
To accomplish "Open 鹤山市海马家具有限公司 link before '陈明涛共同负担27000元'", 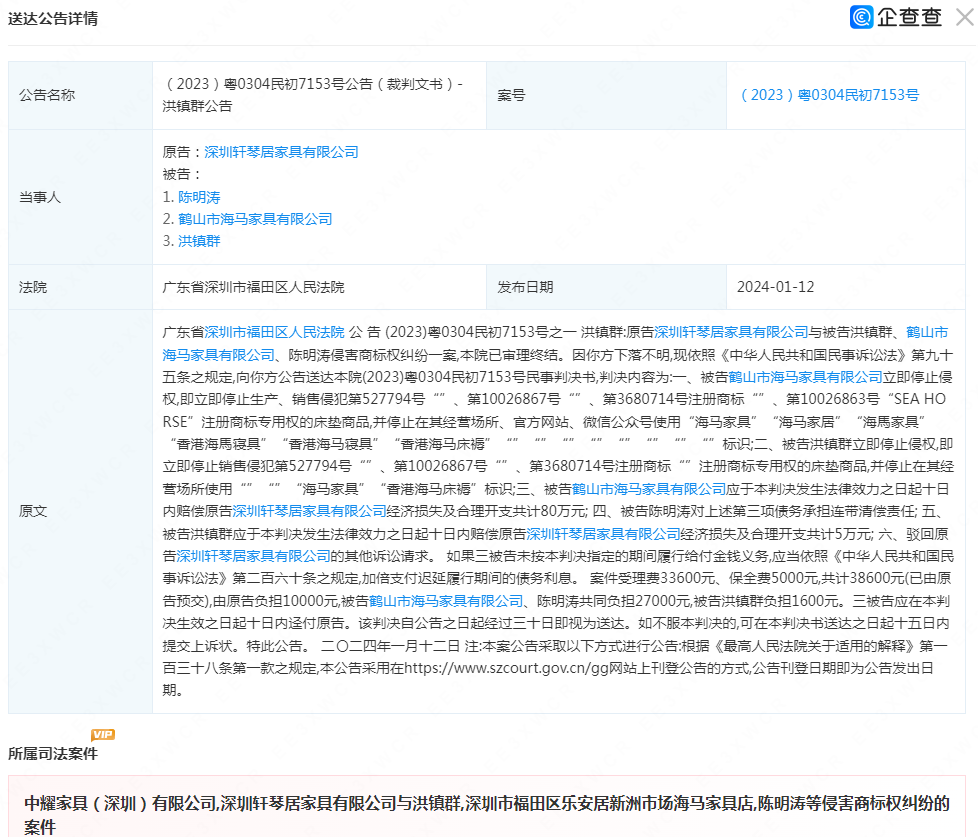I will click(x=446, y=601).
